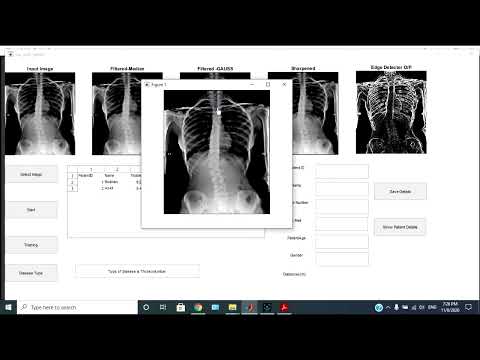The width and height of the screenshot is (480, 360).
Task: Open File Explorer from taskbar
Action: pyautogui.click(x=233, y=307)
